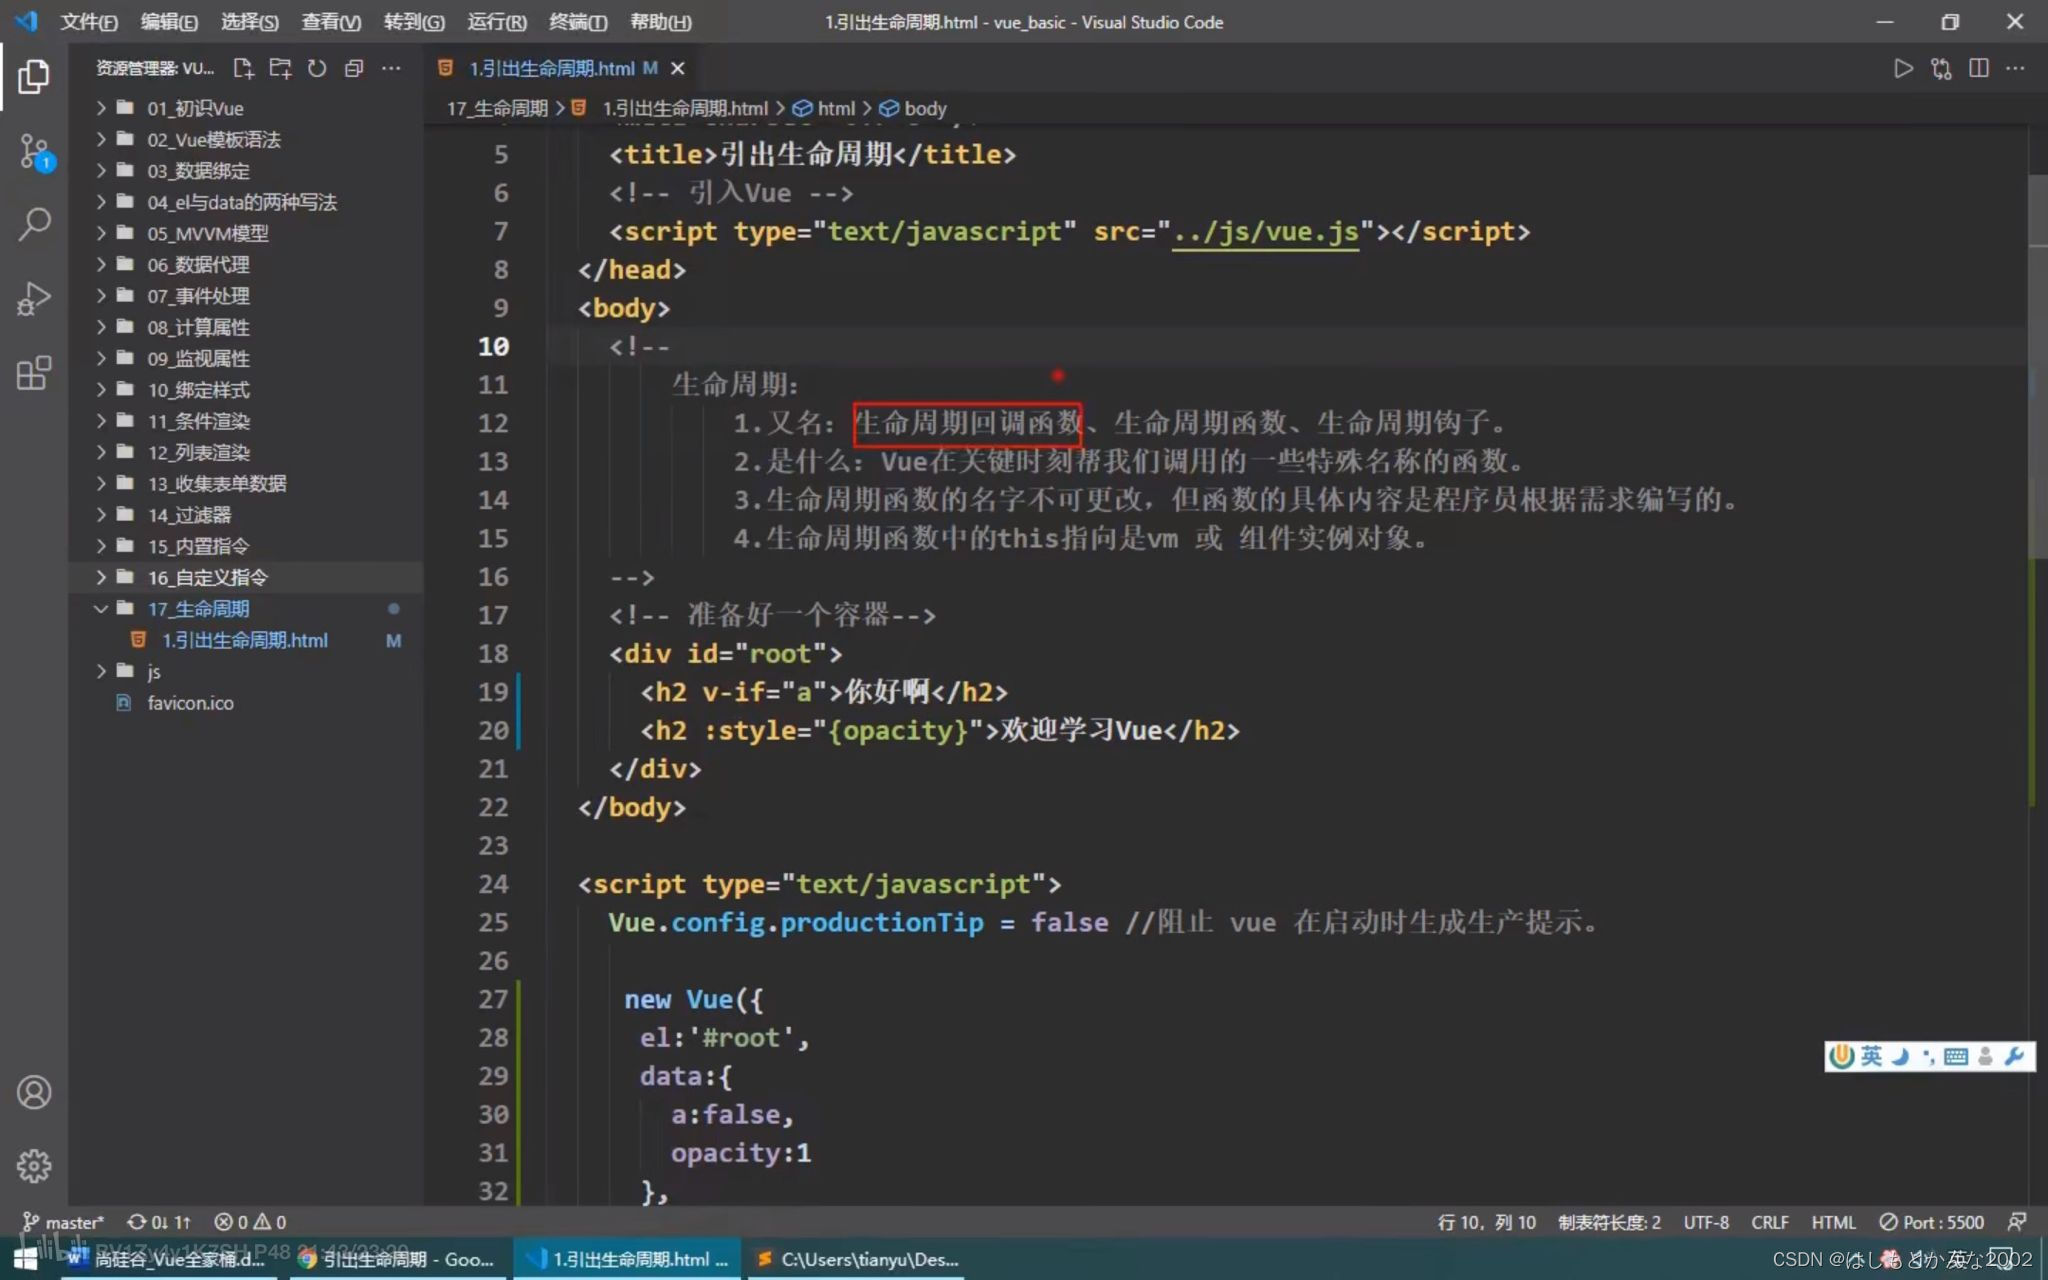Open the Search view
The width and height of the screenshot is (2048, 1280).
coord(34,224)
